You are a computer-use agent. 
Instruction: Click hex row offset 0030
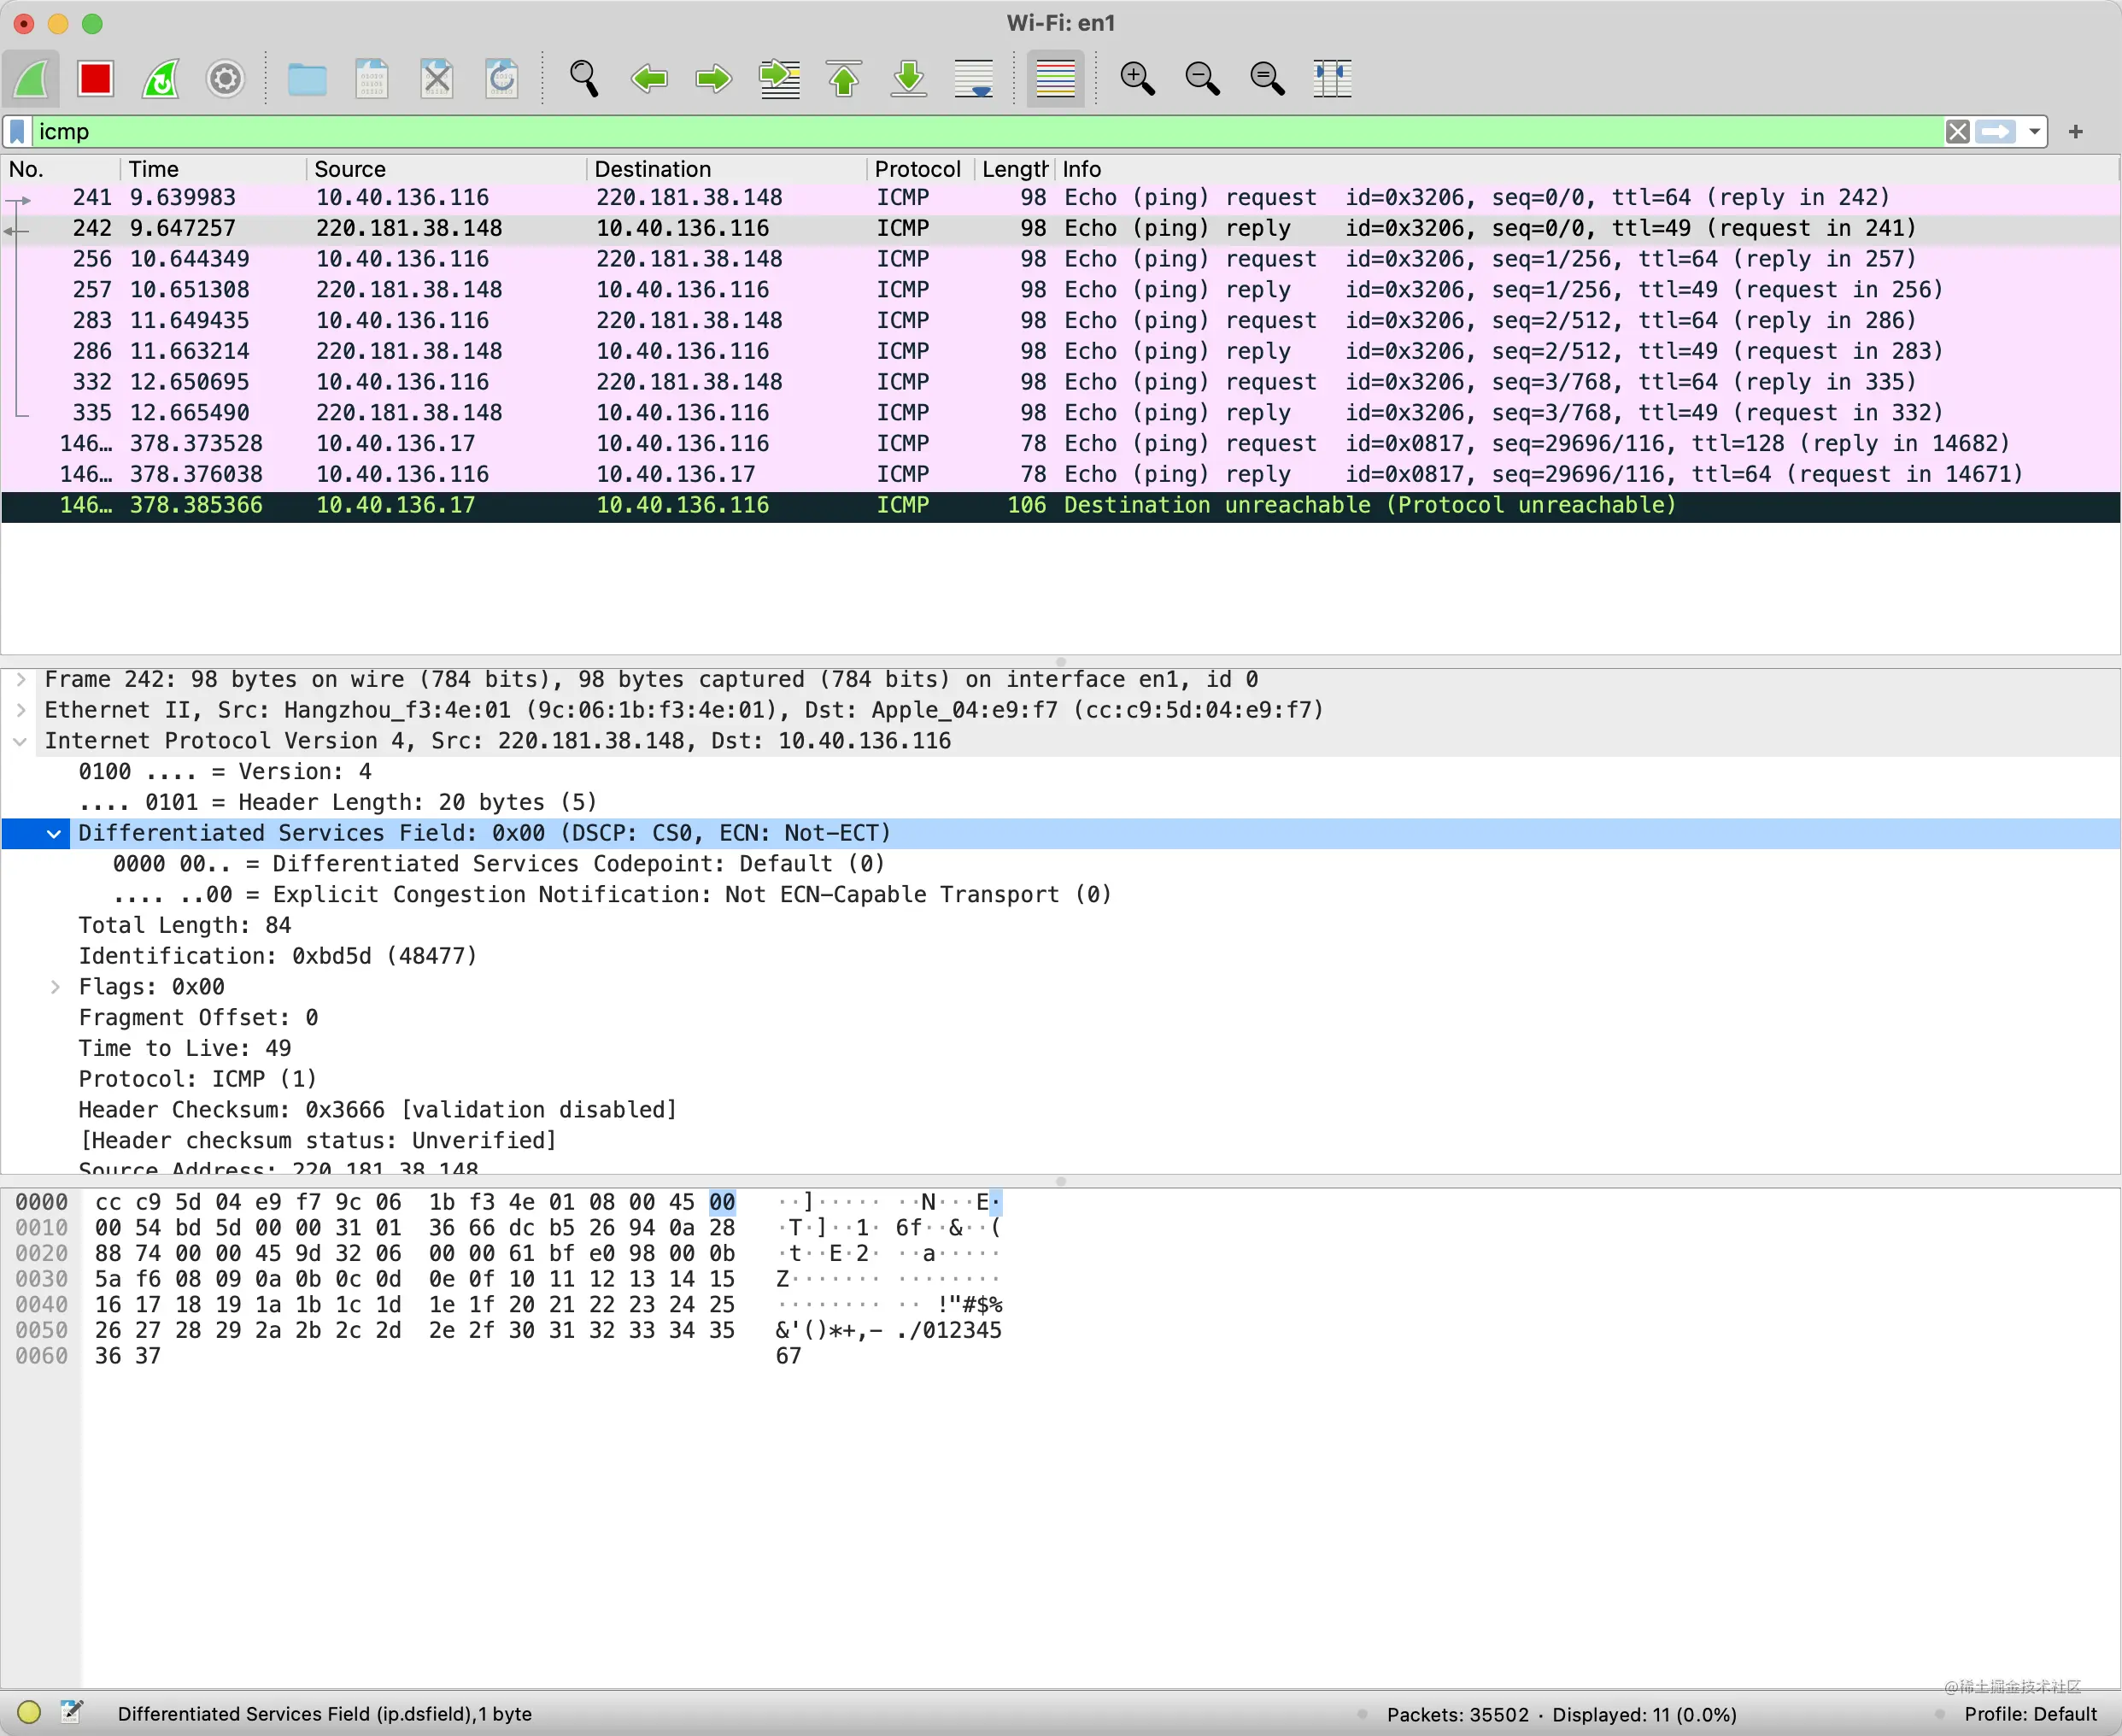(41, 1279)
